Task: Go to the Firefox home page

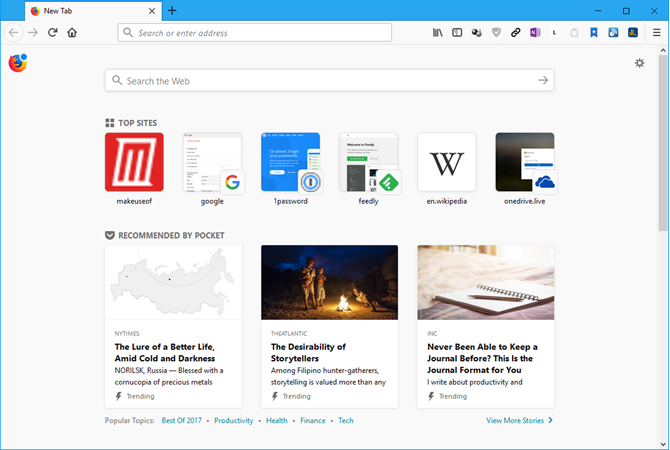Action: click(x=72, y=33)
